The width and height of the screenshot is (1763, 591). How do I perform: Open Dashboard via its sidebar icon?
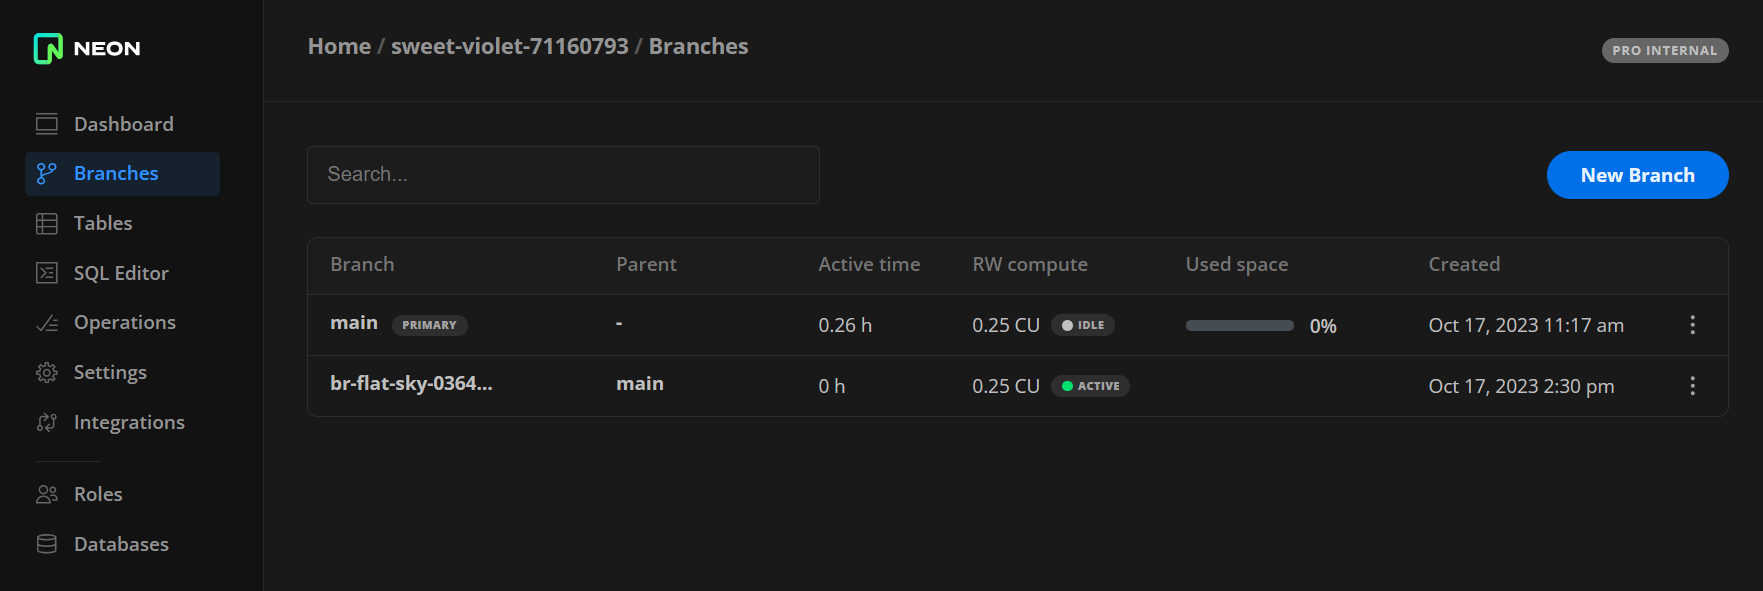[47, 124]
